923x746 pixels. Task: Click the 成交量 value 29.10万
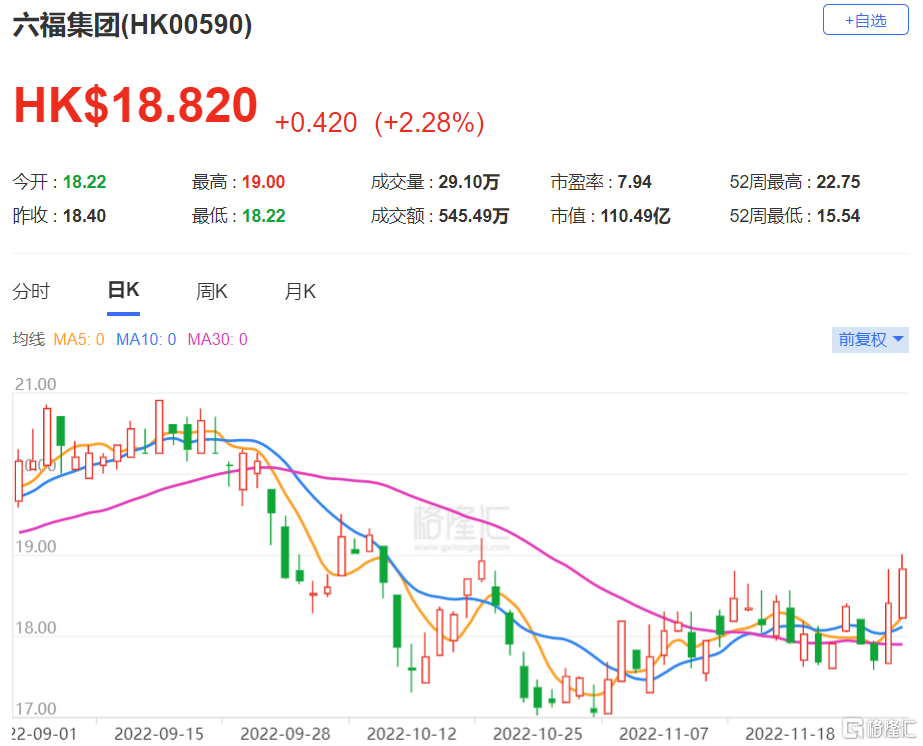coord(469,182)
